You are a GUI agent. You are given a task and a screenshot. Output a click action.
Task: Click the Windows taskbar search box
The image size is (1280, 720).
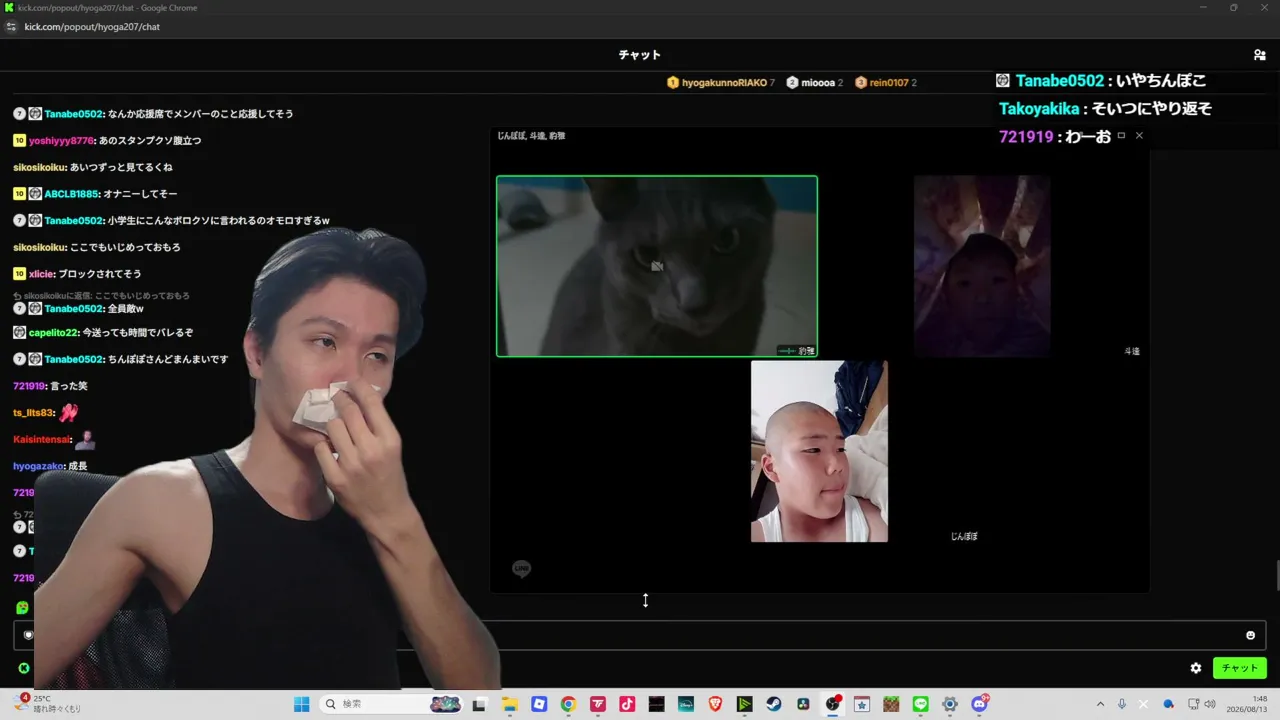(x=393, y=704)
